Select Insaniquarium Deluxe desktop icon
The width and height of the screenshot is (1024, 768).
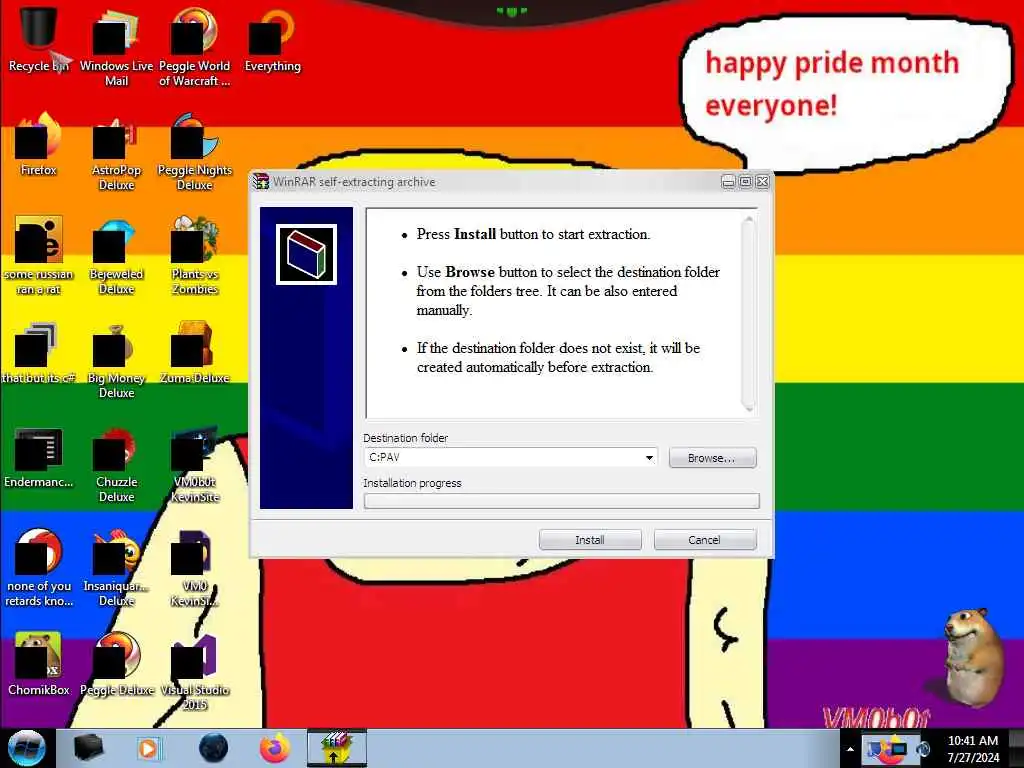[116, 568]
